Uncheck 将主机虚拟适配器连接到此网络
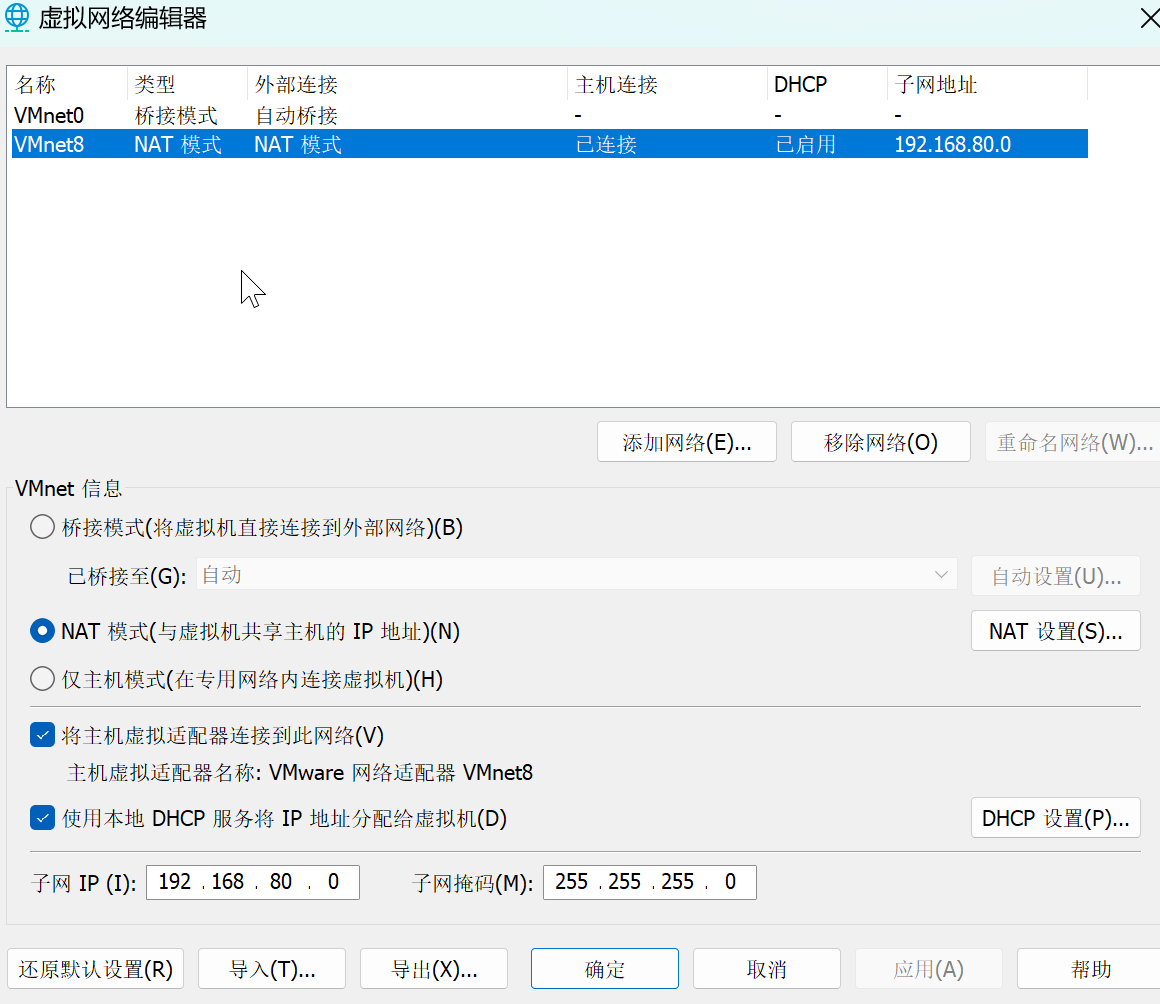 pyautogui.click(x=42, y=734)
